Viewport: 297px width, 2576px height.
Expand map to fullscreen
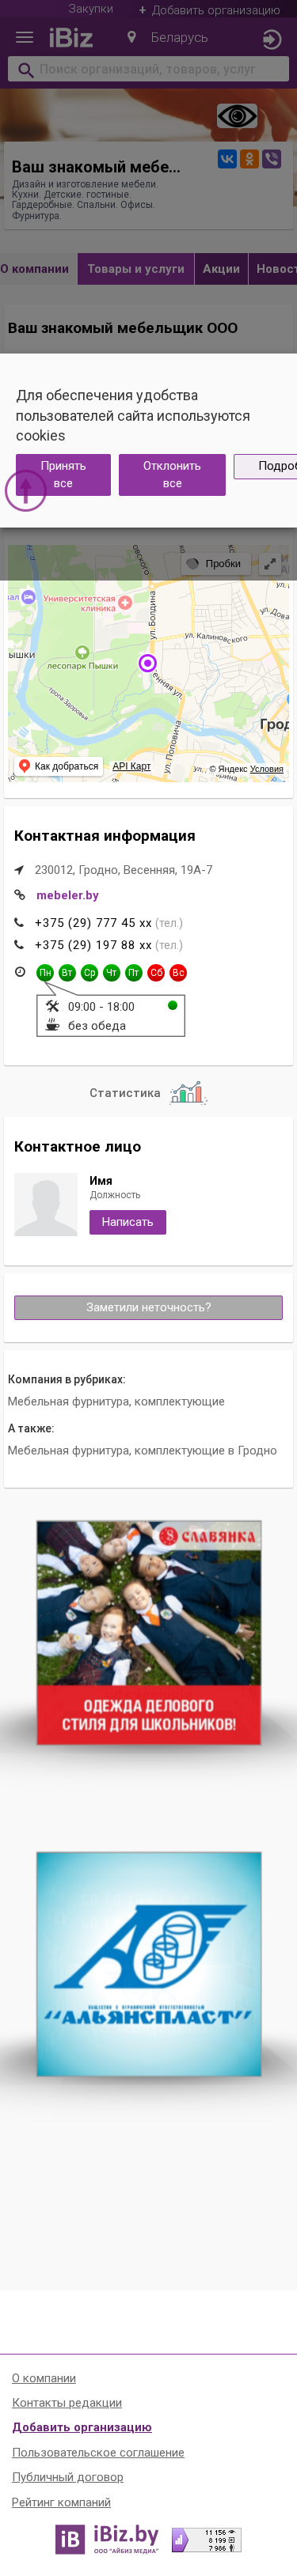pos(270,564)
